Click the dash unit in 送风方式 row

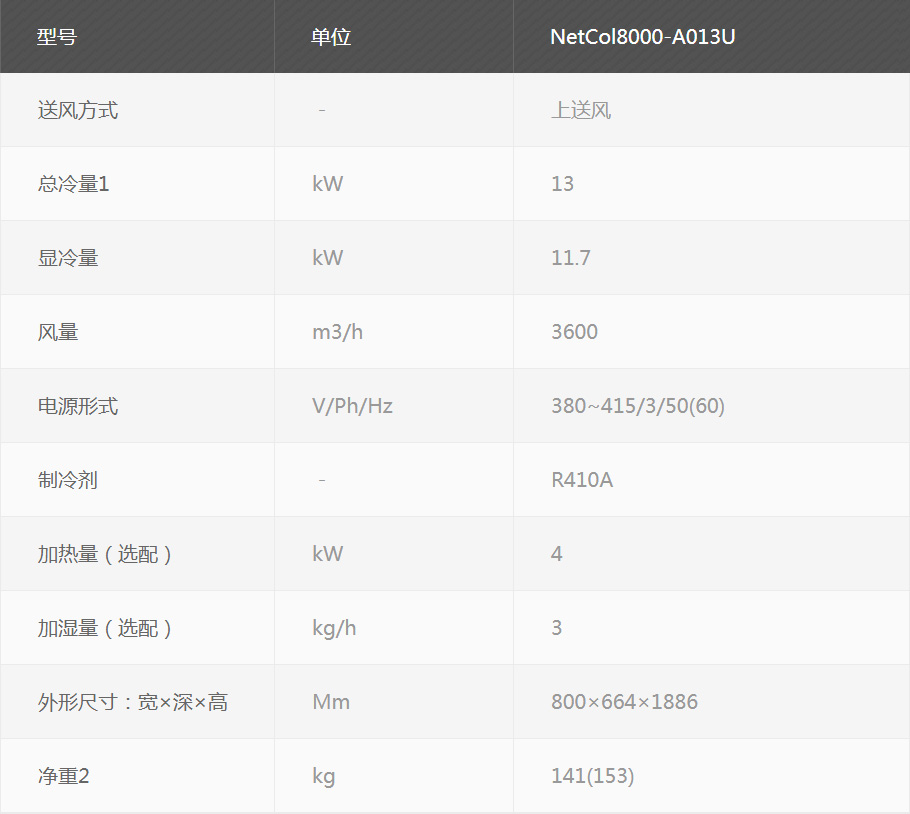[x=322, y=110]
